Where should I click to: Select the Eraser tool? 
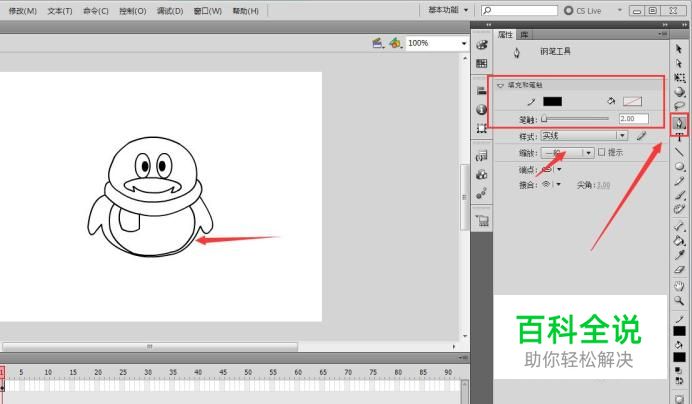679,269
